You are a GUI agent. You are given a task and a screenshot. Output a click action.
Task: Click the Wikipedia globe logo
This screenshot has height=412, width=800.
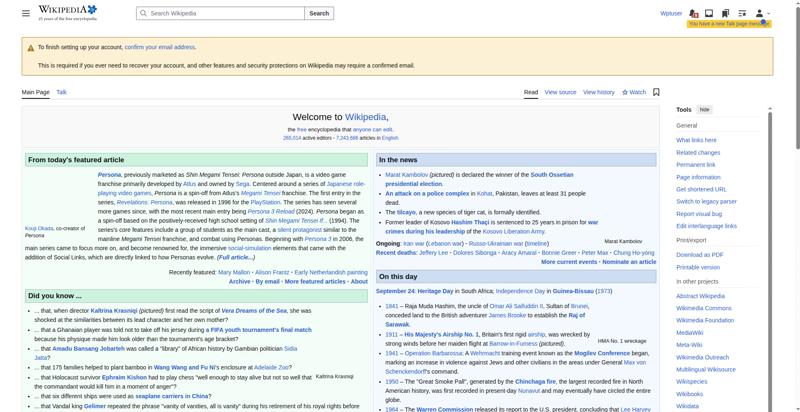coord(67,13)
